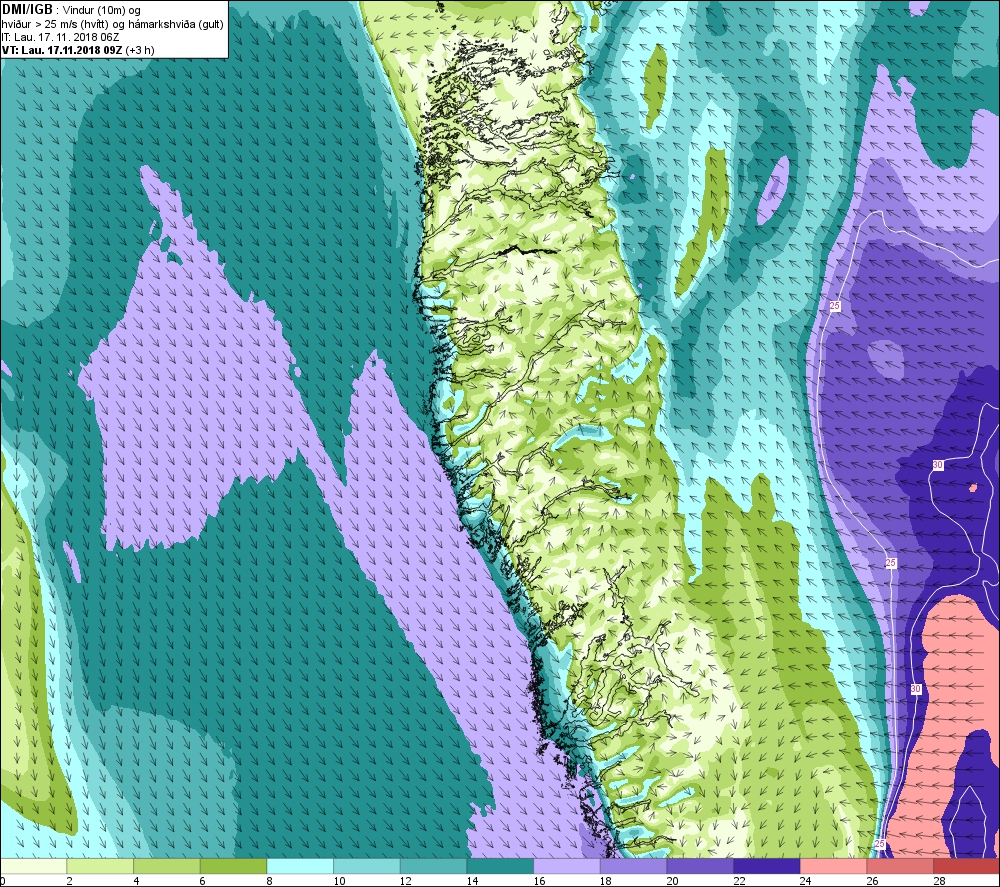Viewport: 1000px width, 887px height.
Task: Click the scale label '22'
Action: tap(739, 881)
